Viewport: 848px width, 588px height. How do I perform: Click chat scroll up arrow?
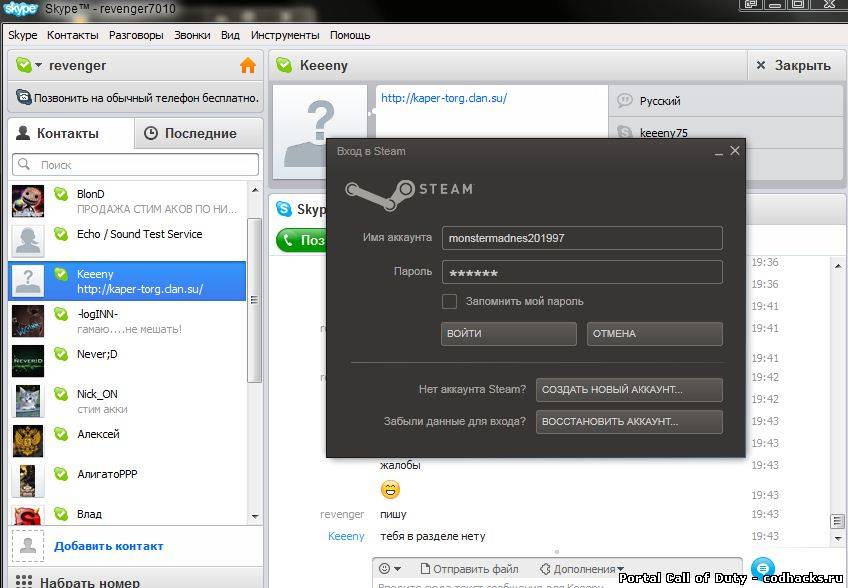point(838,266)
